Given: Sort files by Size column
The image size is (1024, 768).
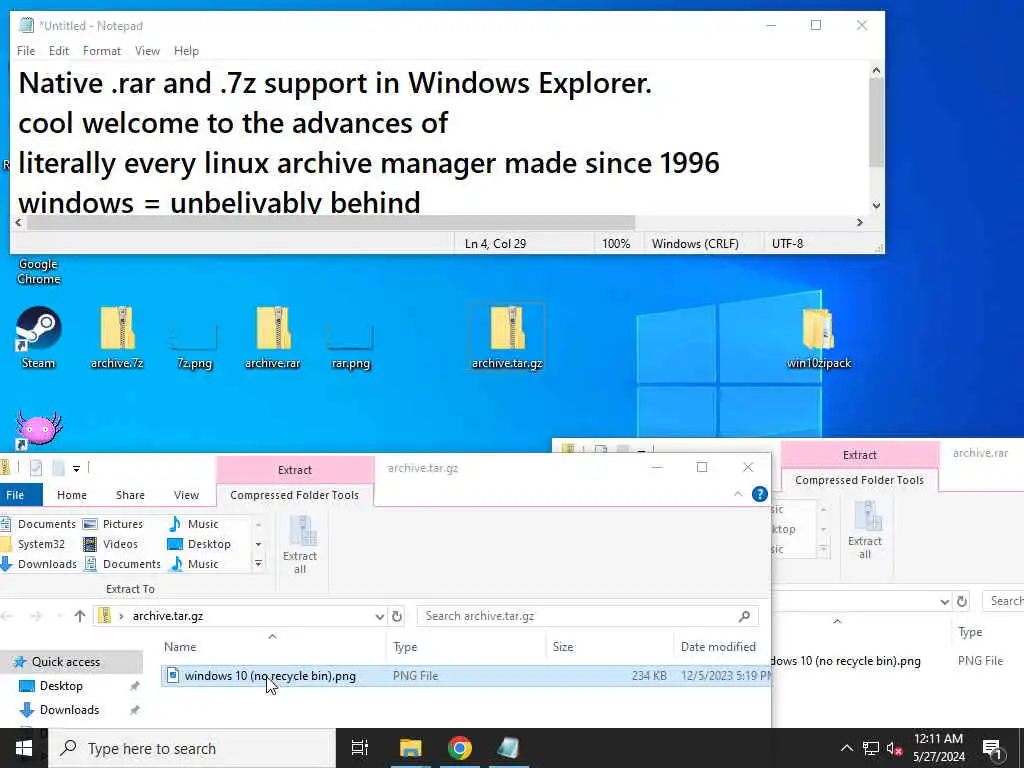Looking at the screenshot, I should tap(609, 647).
